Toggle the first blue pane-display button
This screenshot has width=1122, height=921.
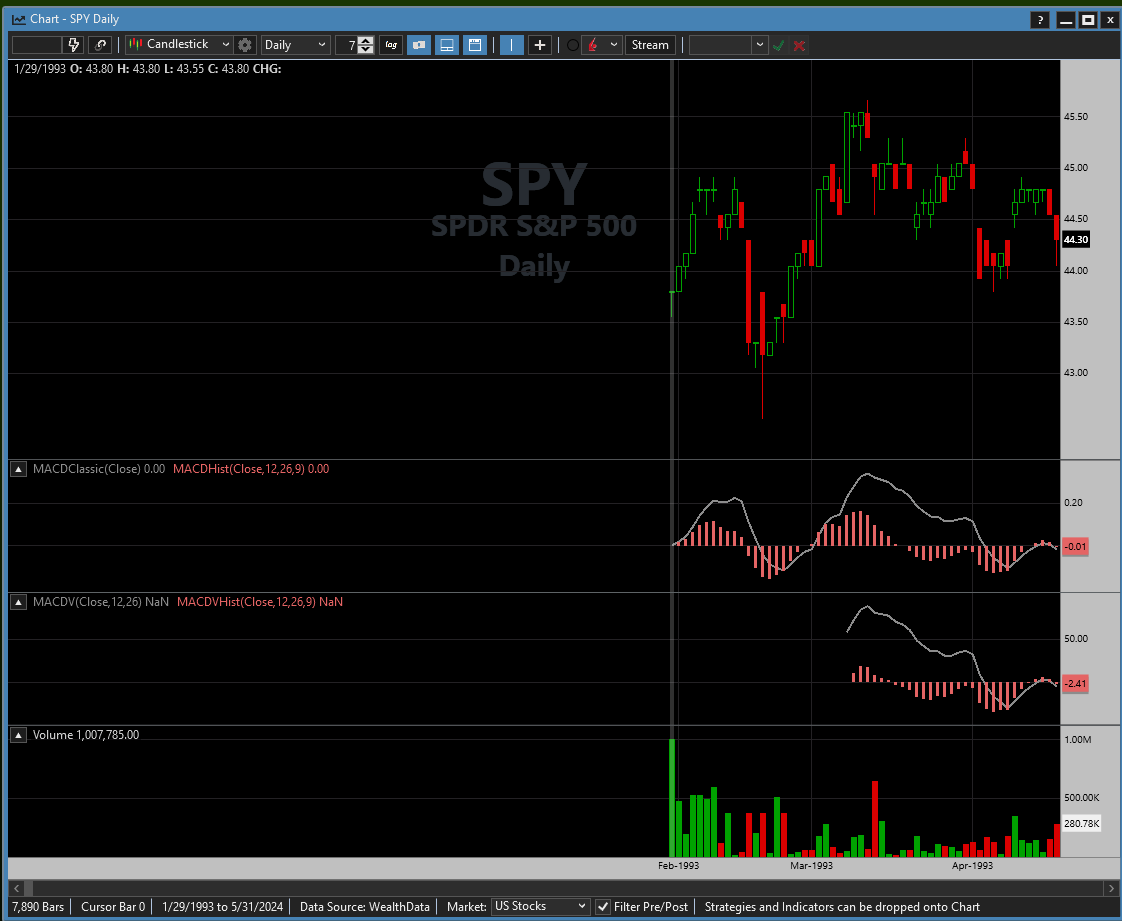(419, 45)
